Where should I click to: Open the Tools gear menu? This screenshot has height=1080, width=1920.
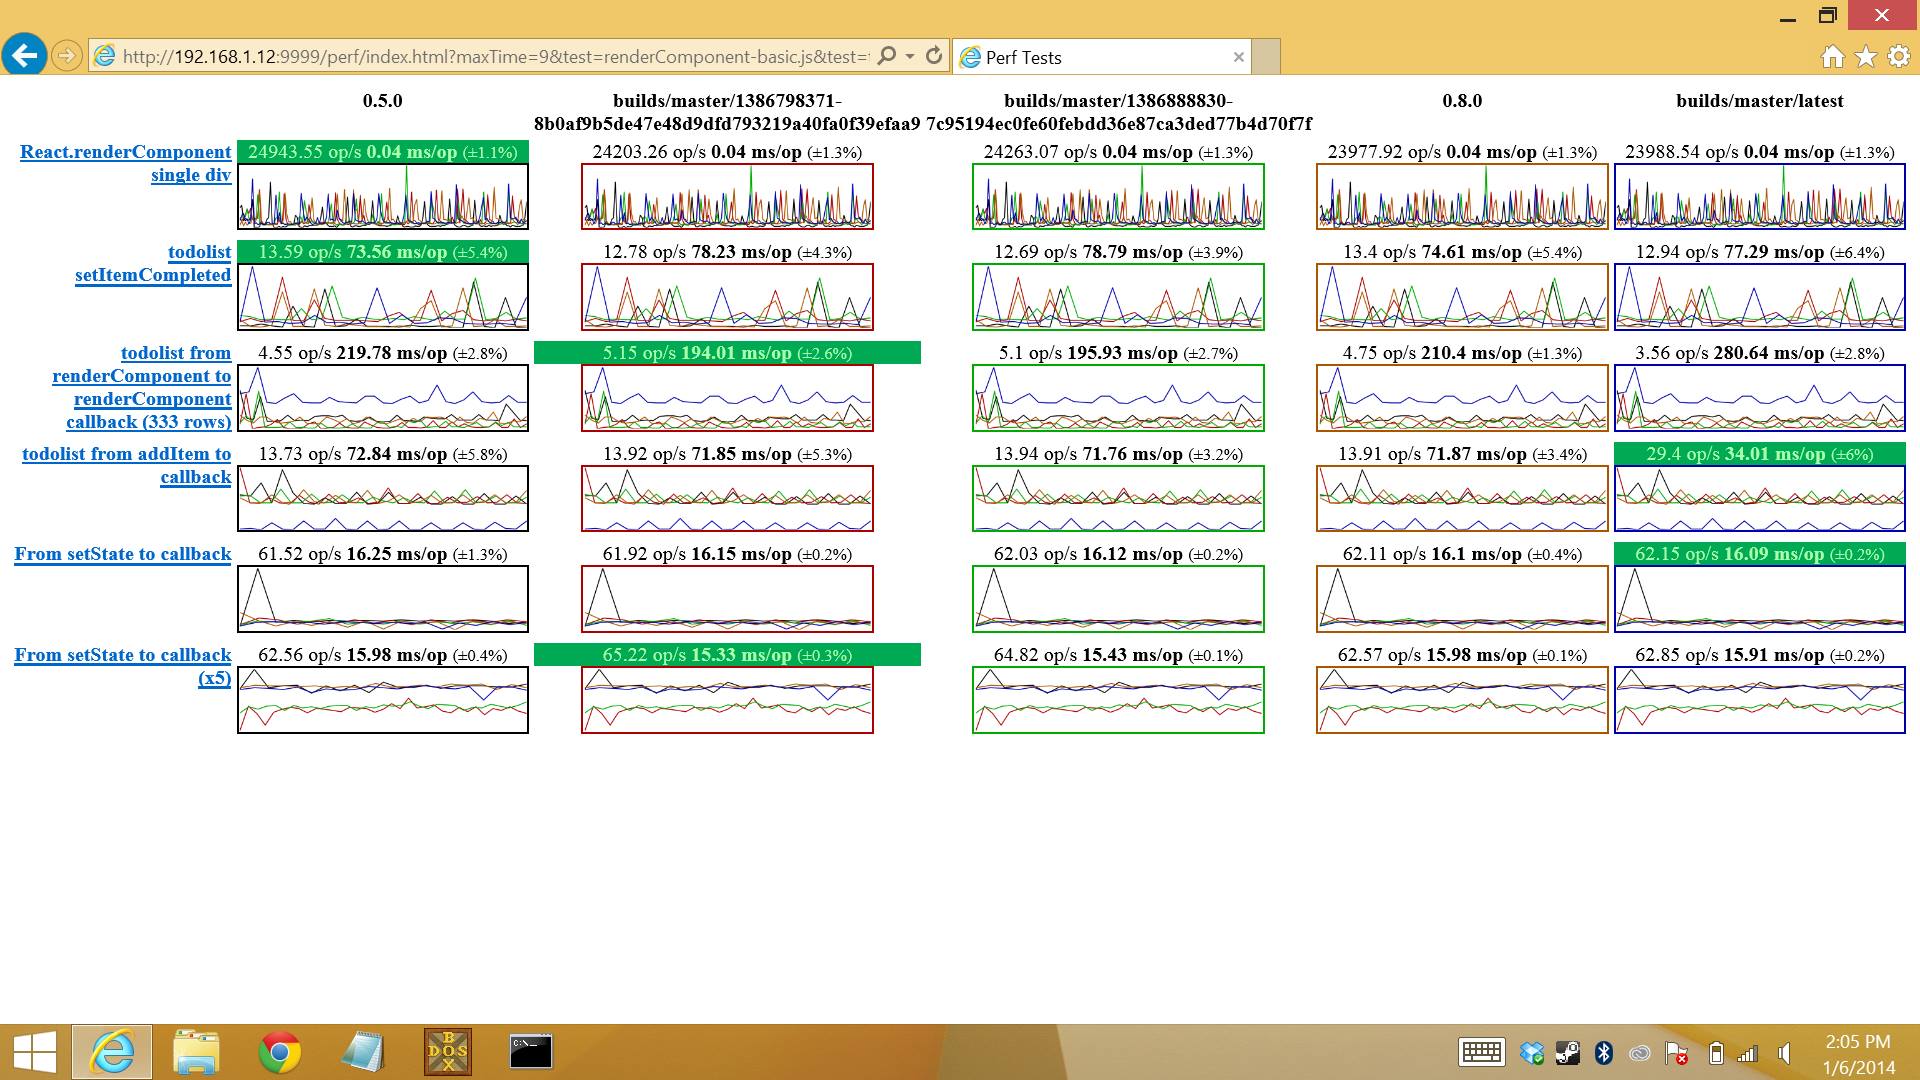pos(1898,56)
